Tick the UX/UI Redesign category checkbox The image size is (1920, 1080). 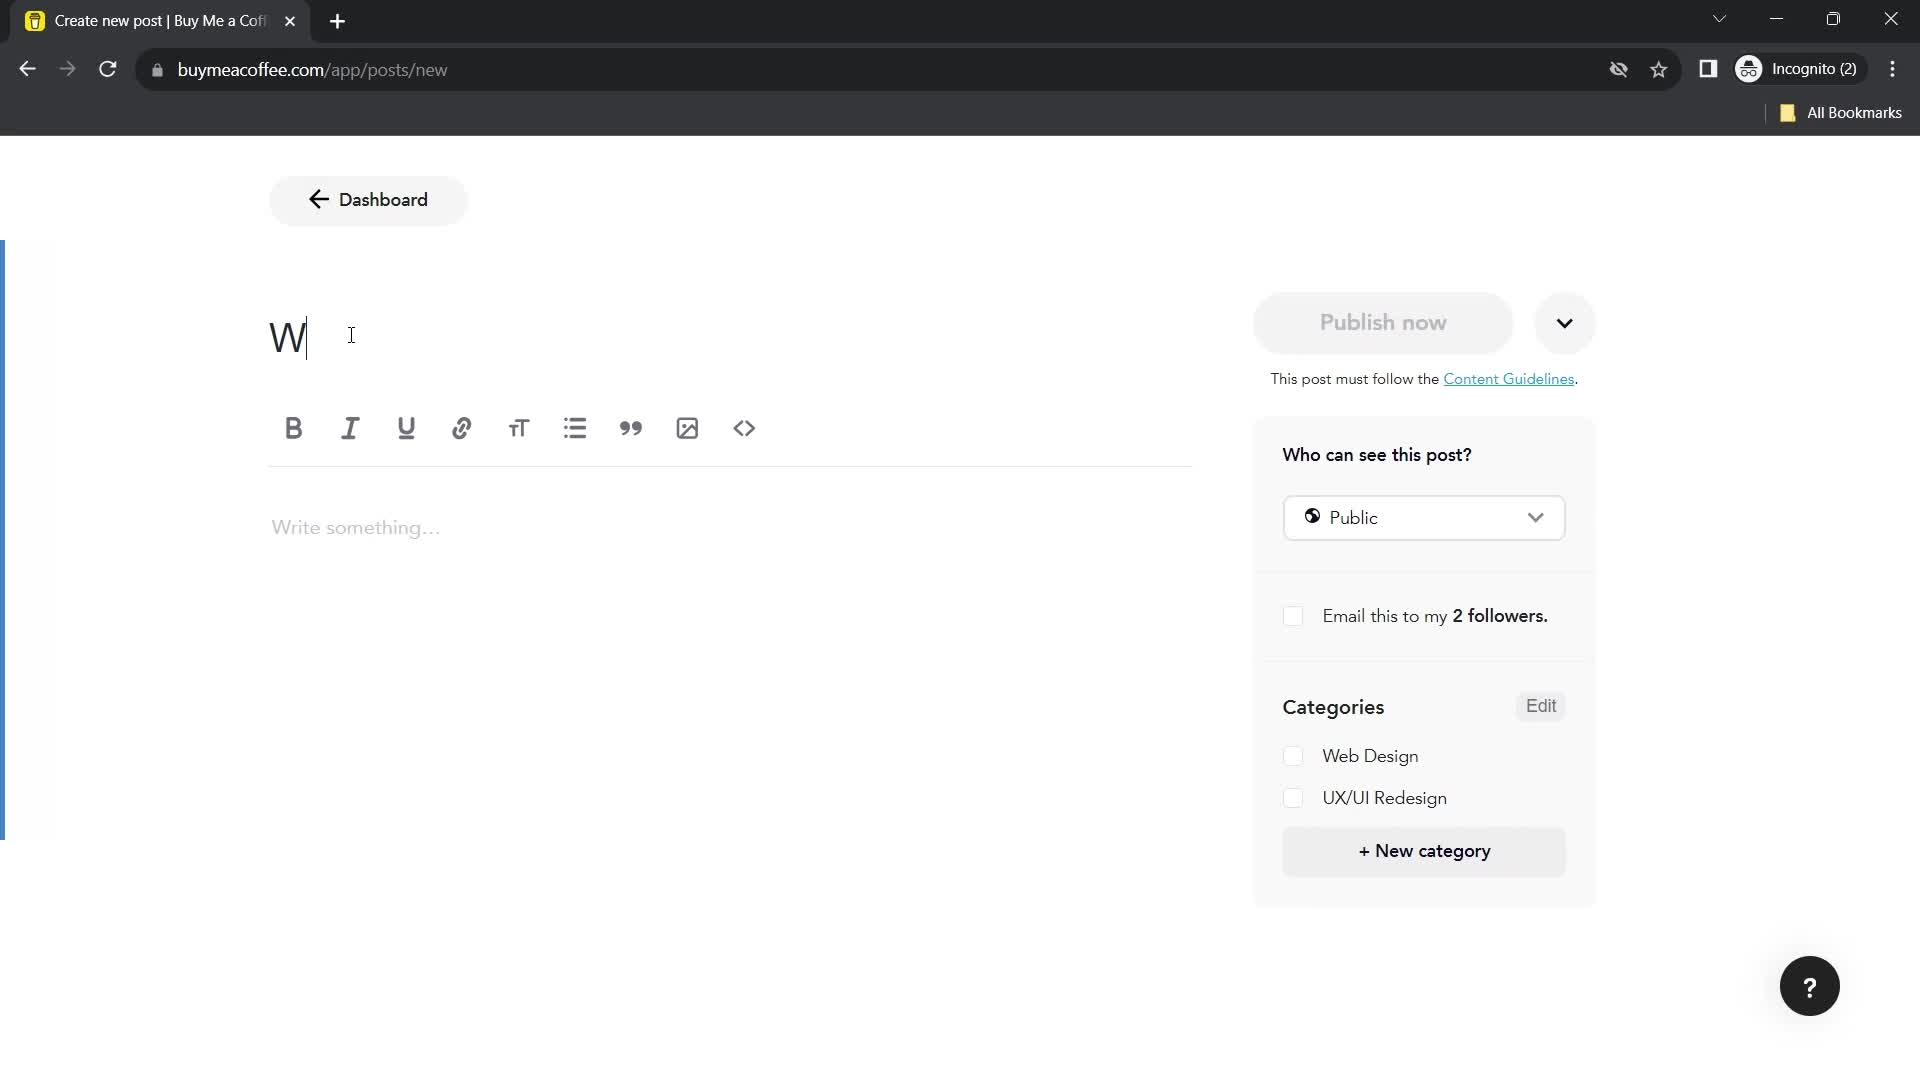click(x=1293, y=798)
